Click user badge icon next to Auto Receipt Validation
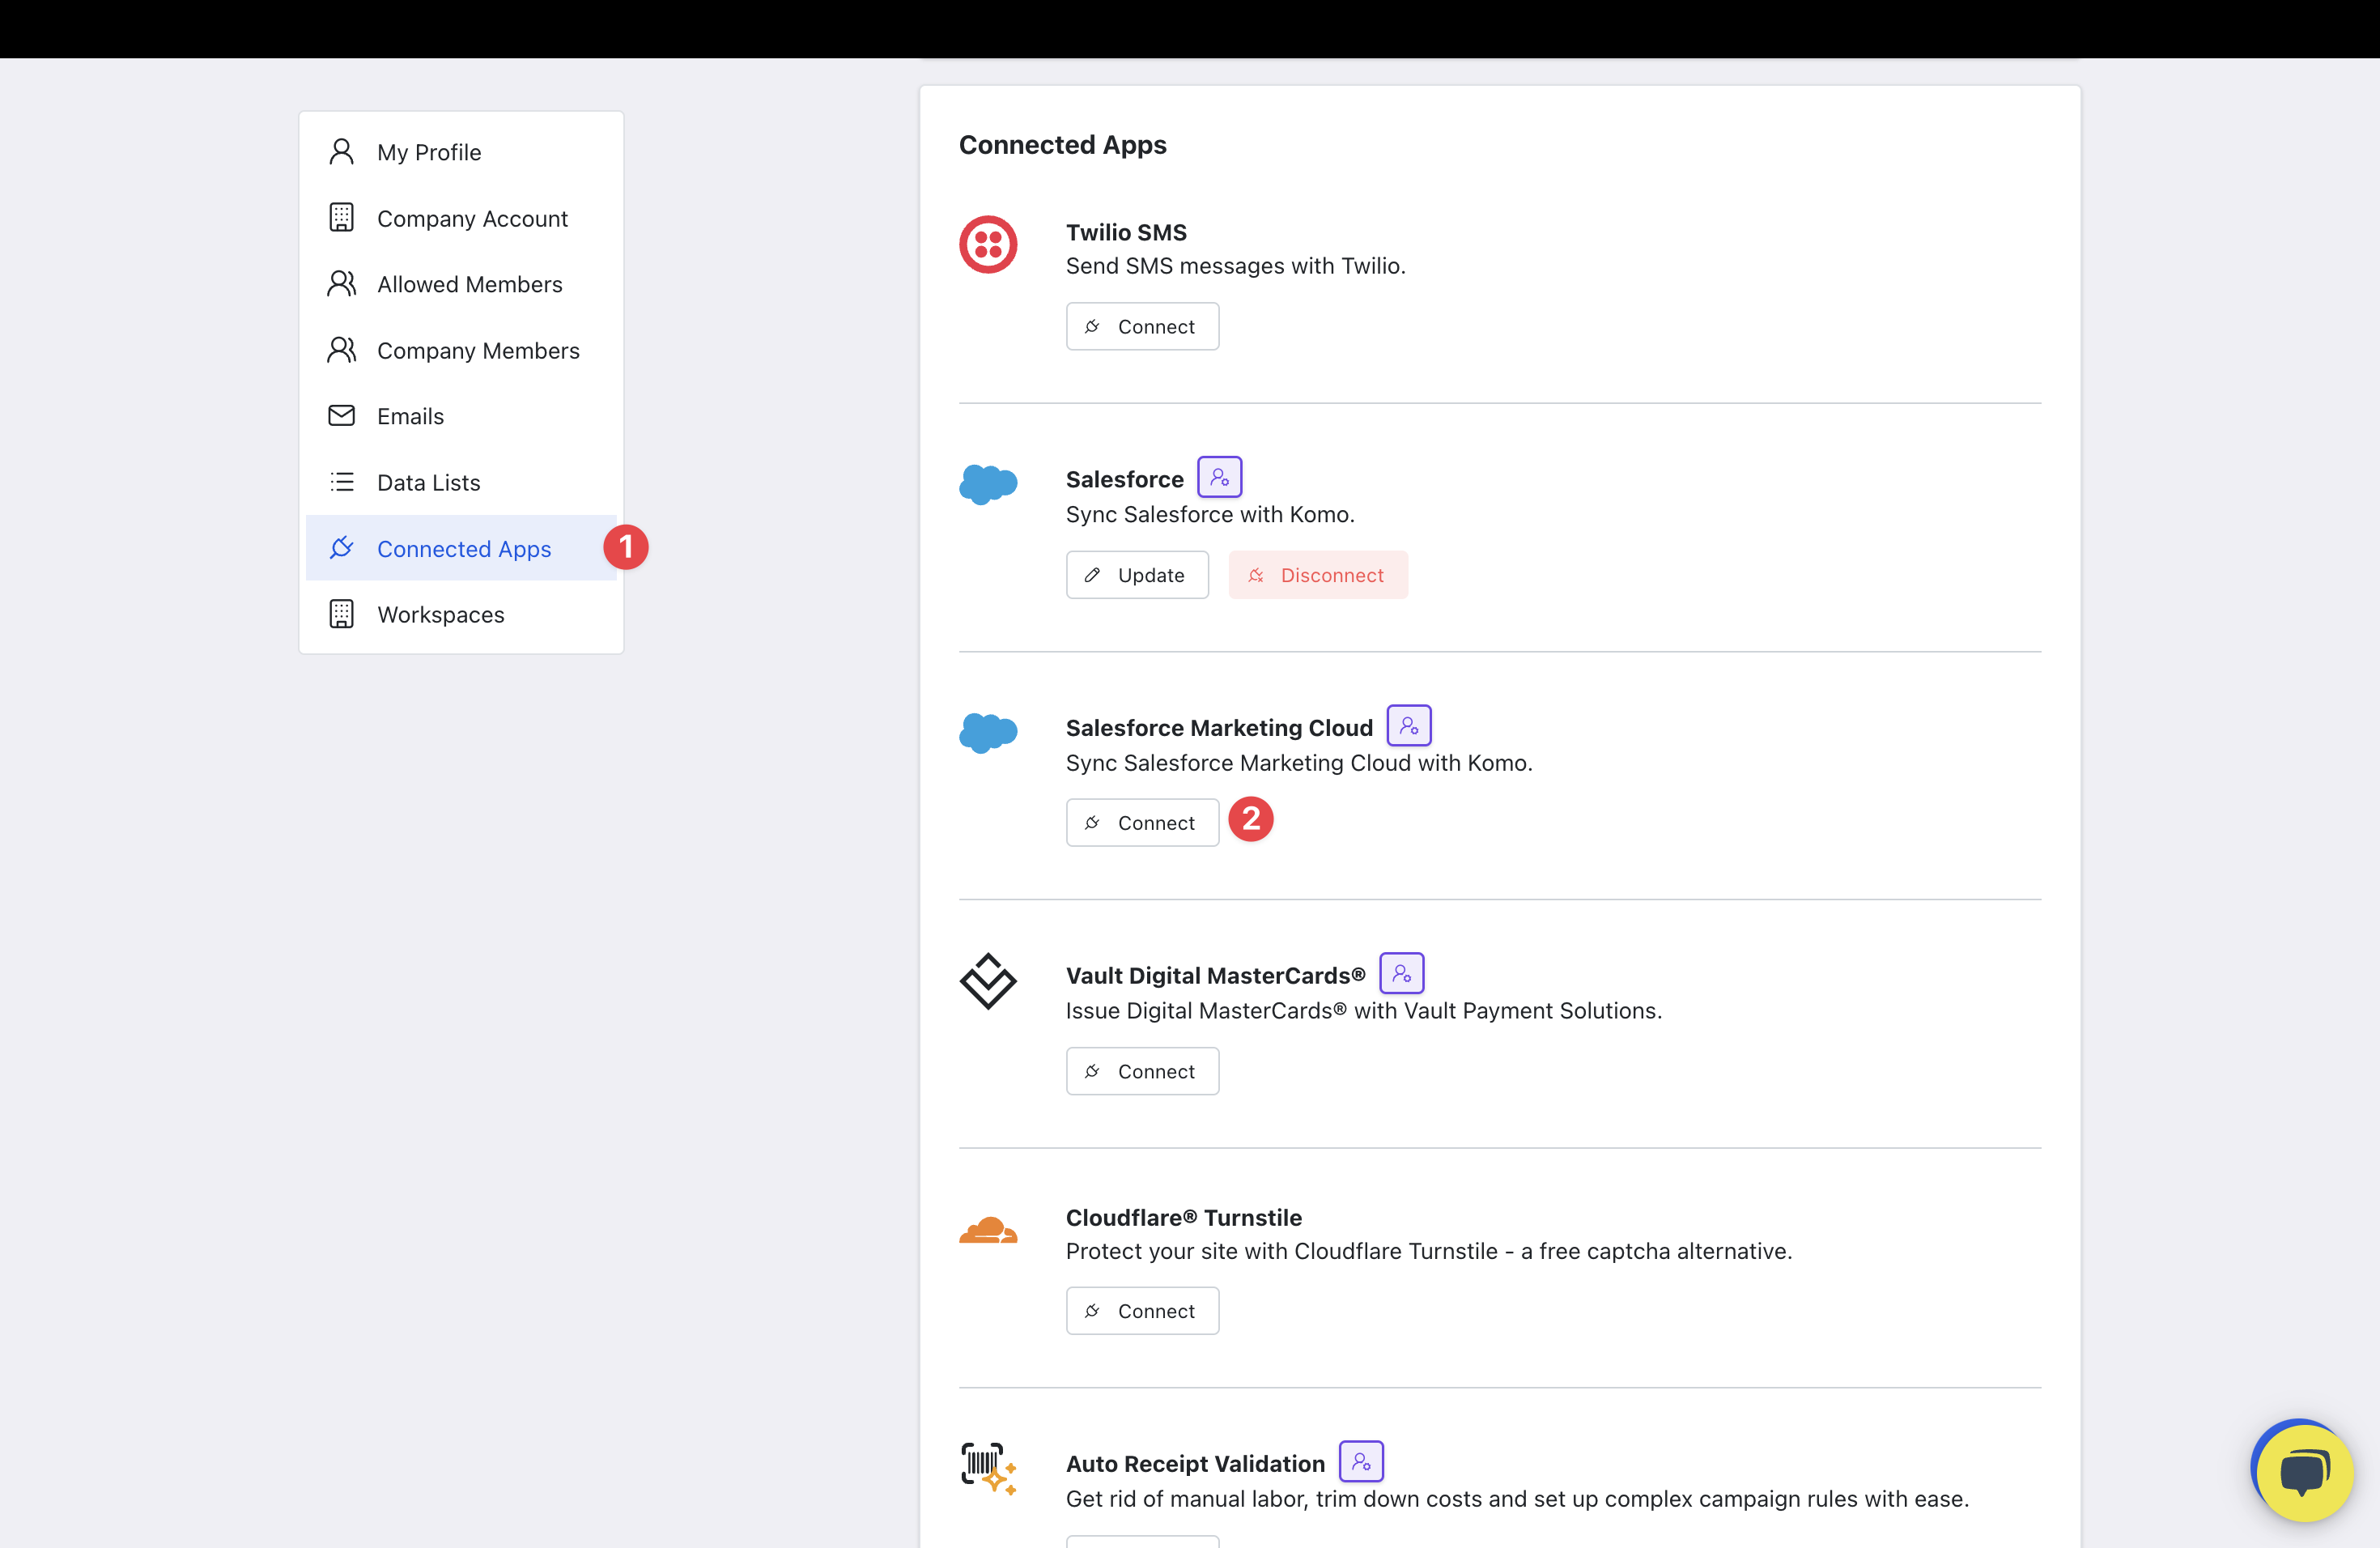The width and height of the screenshot is (2380, 1548). (1360, 1462)
